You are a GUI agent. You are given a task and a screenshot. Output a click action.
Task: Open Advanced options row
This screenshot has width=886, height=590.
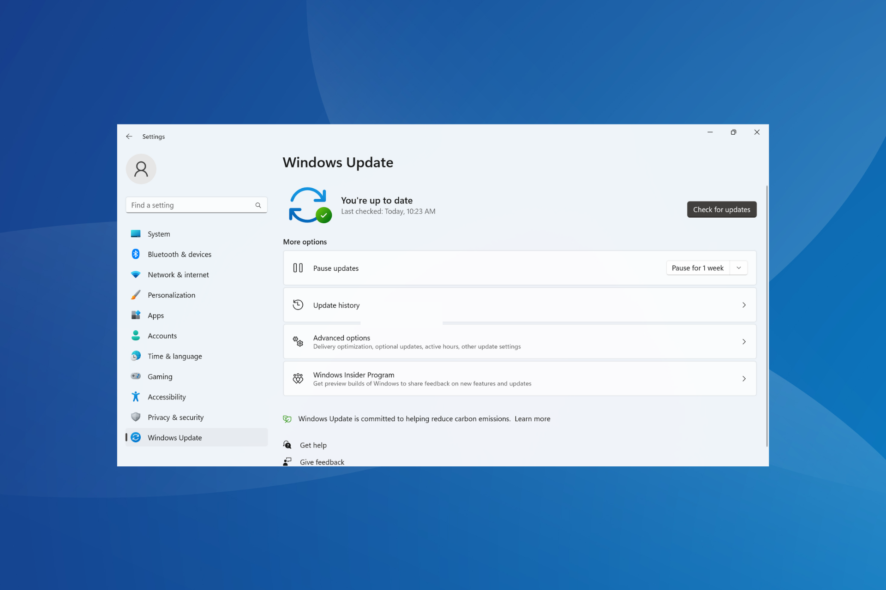click(x=519, y=342)
